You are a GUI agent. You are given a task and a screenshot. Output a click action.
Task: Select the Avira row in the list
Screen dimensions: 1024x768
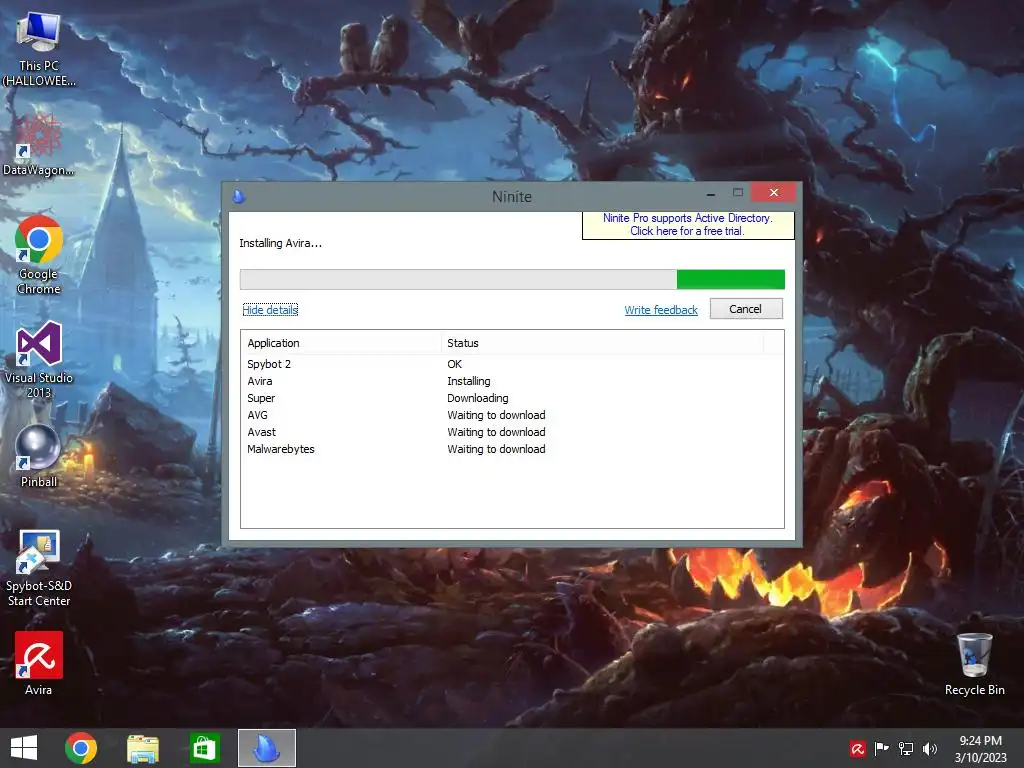coord(512,381)
